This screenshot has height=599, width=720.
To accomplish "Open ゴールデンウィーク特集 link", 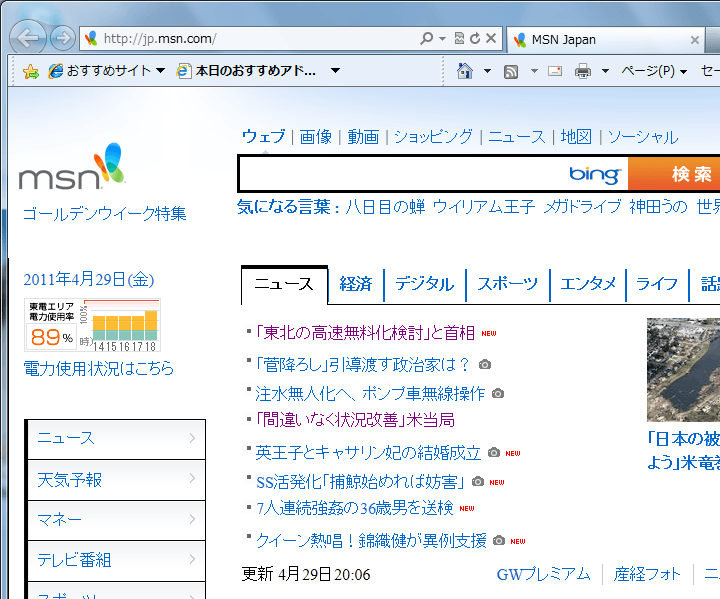I will [x=105, y=214].
